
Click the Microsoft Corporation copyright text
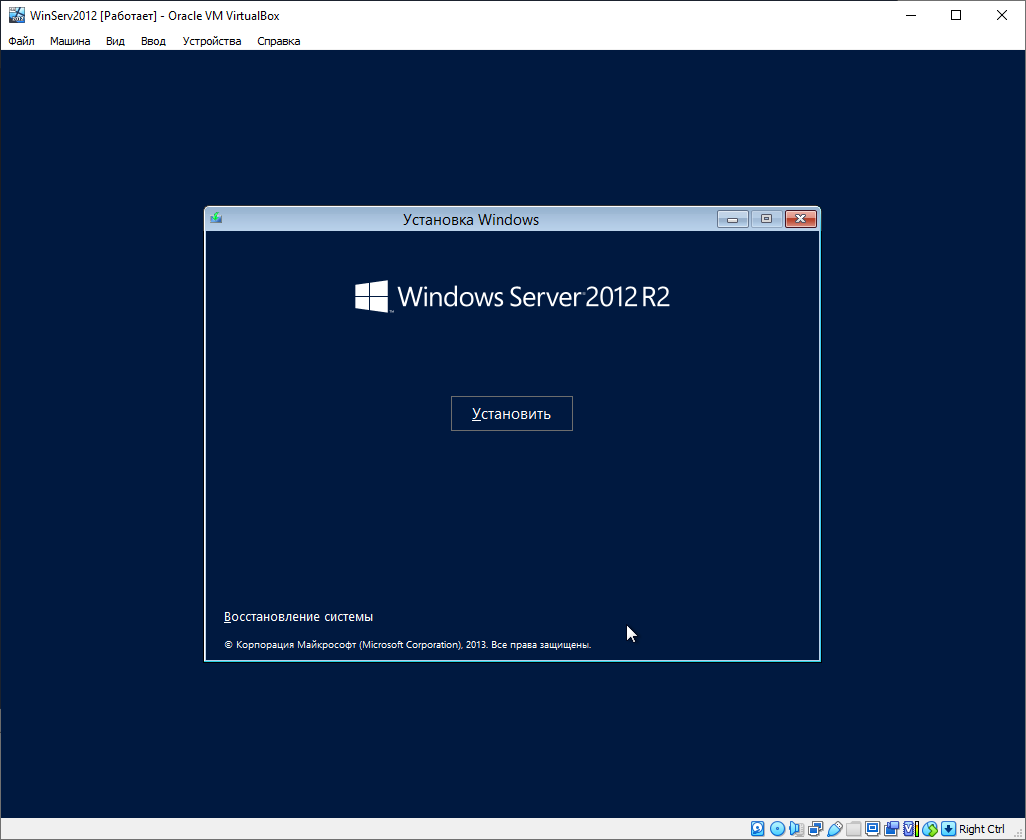point(408,644)
